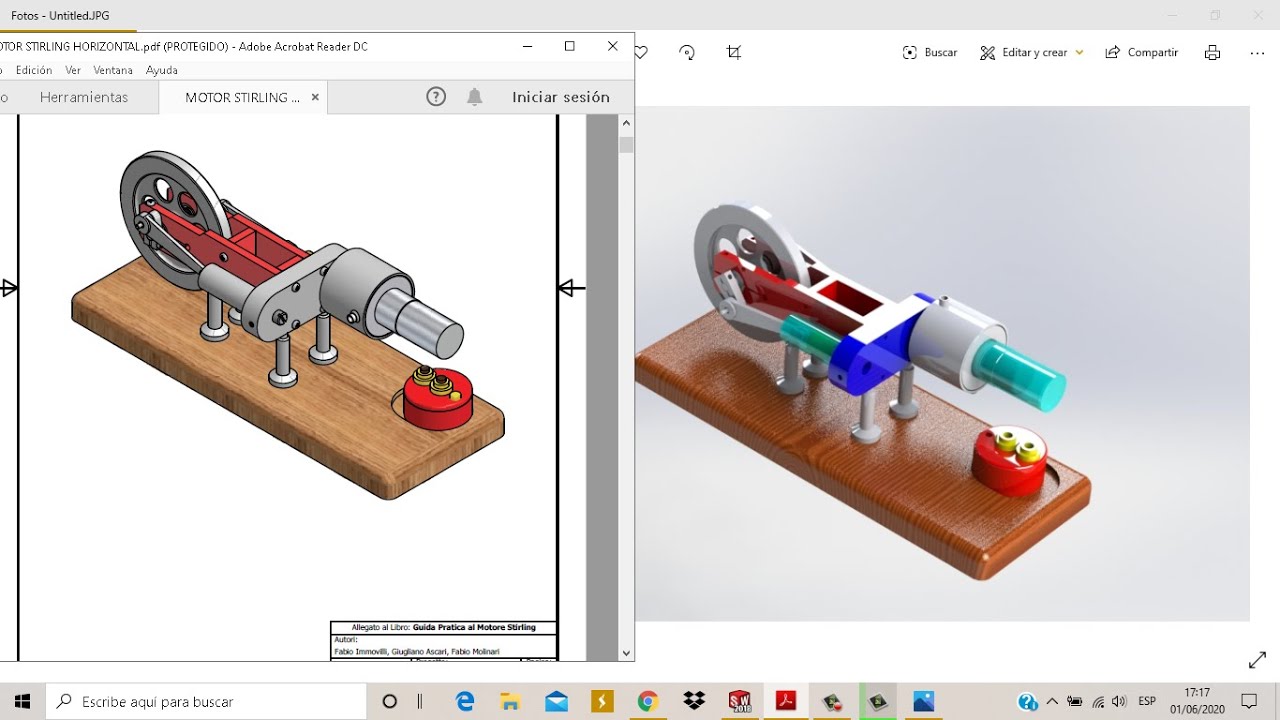Open the Mail app on taskbar
Image resolution: width=1280 pixels, height=720 pixels.
(x=556, y=701)
